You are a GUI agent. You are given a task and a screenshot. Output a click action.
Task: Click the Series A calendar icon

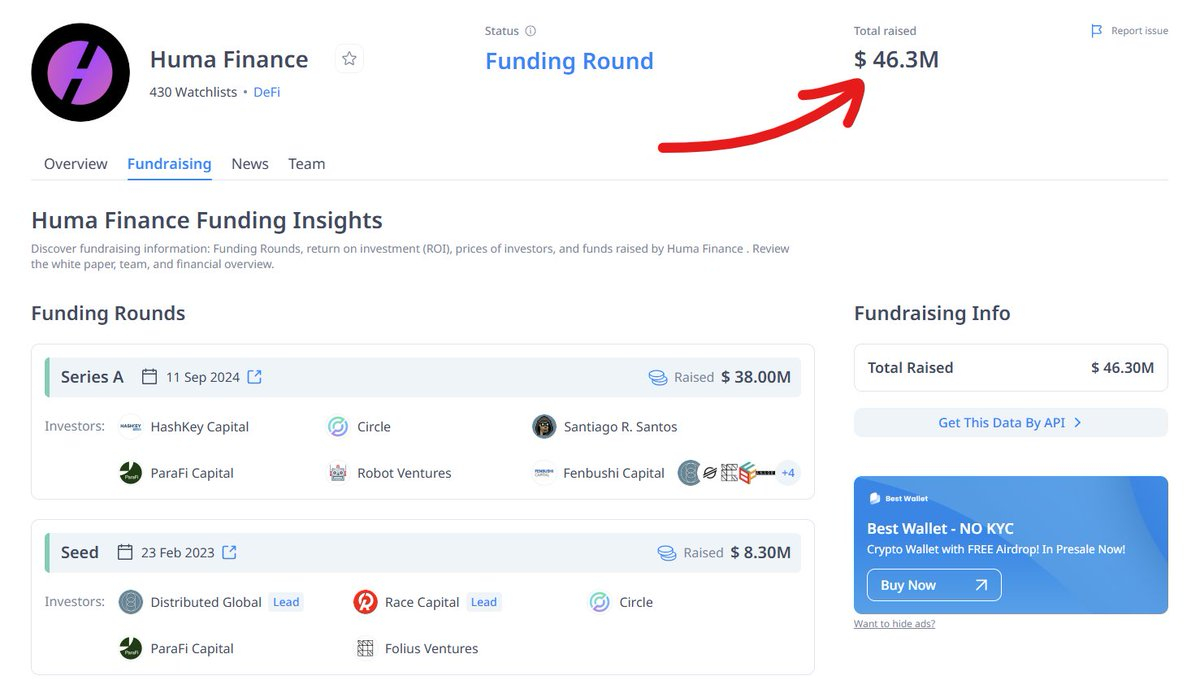point(150,377)
